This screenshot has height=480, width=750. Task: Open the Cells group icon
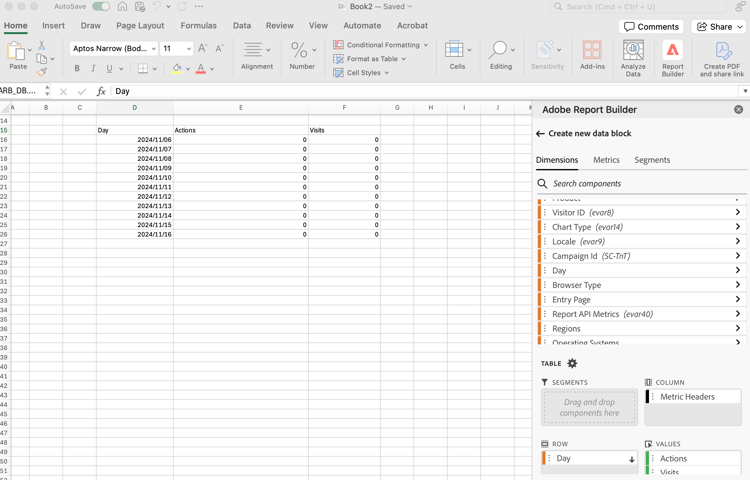coord(454,50)
